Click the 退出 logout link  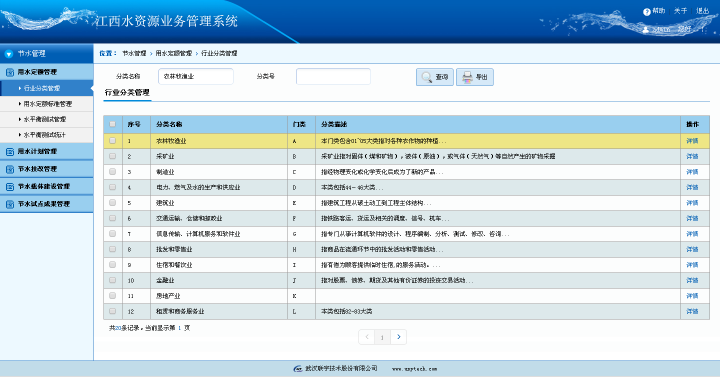pyautogui.click(x=703, y=11)
